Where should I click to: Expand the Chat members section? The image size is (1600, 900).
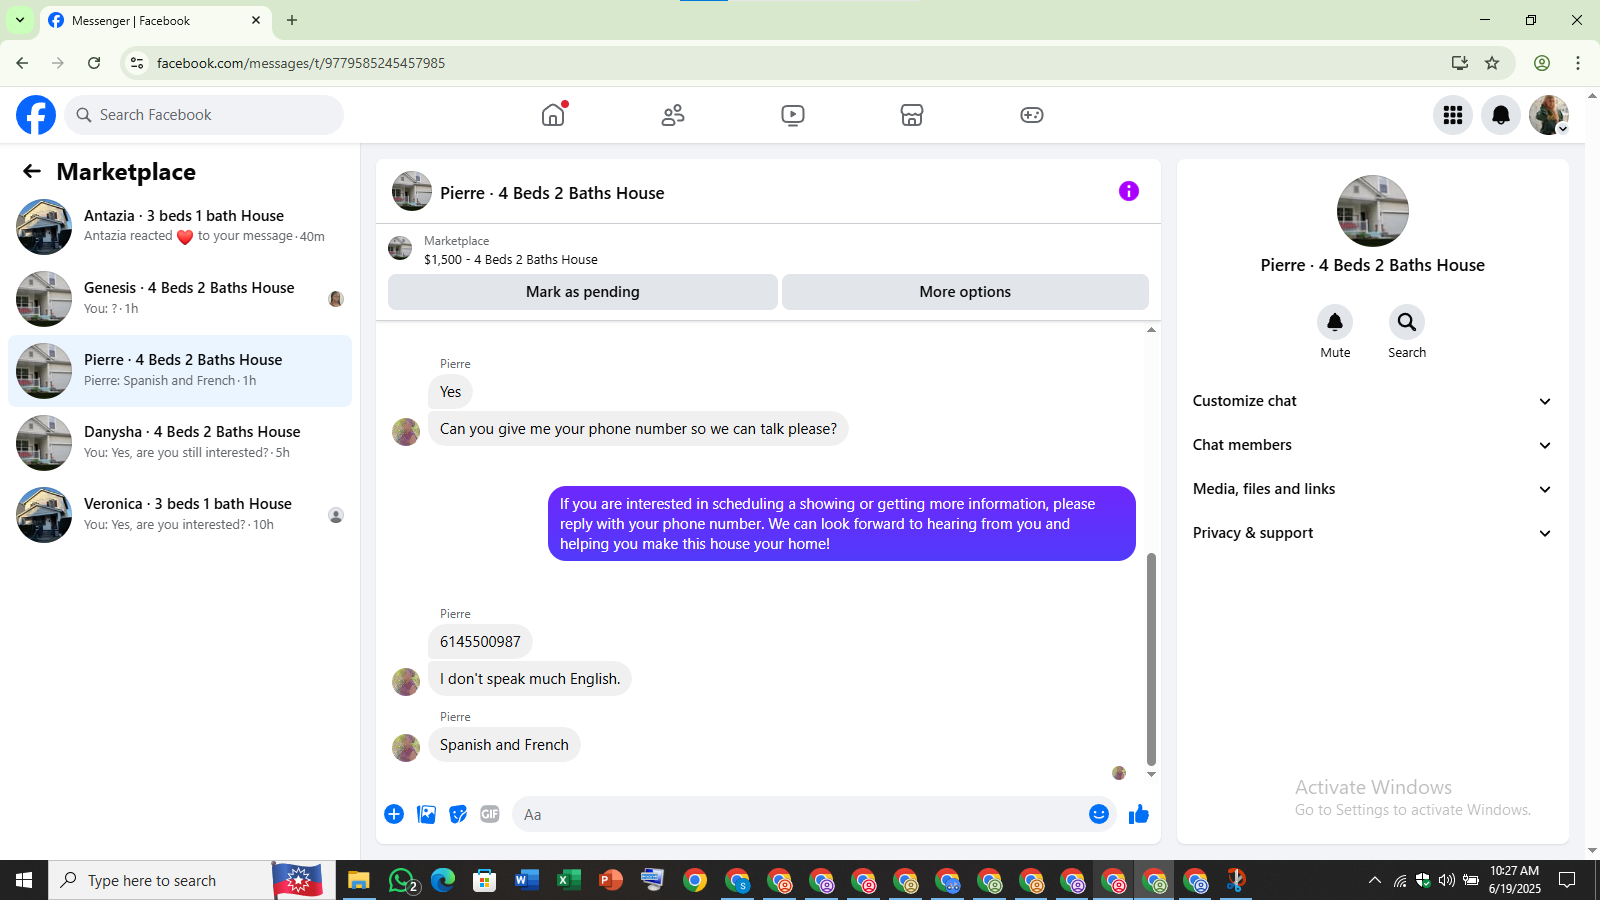(x=1372, y=445)
